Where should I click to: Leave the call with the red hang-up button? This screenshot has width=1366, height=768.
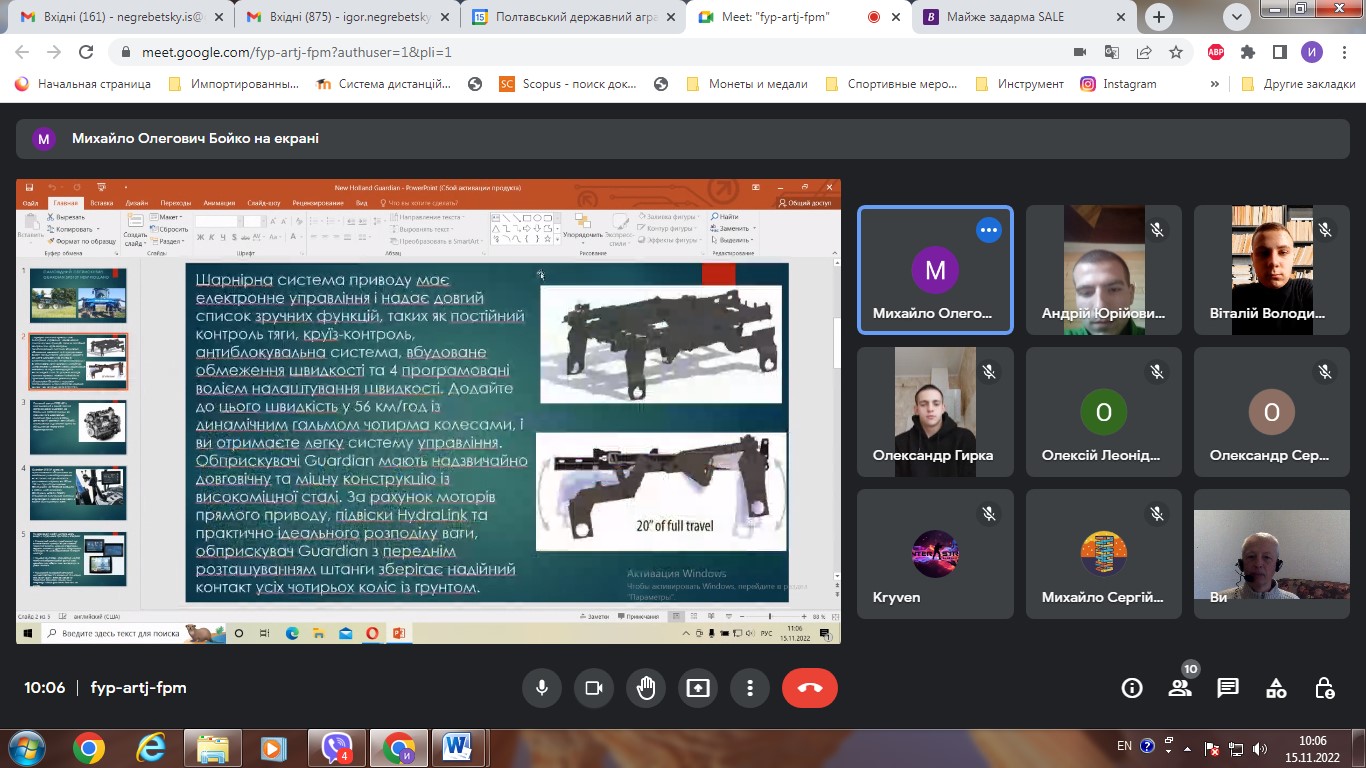point(810,688)
